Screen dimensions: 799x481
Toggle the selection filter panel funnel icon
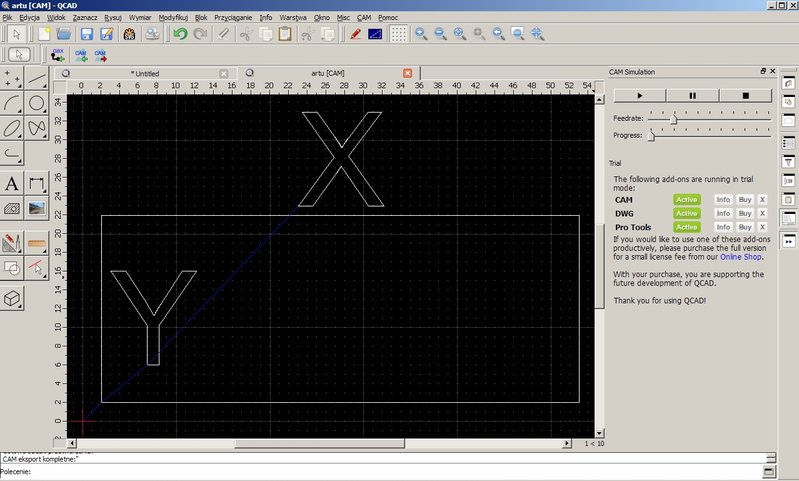point(789,163)
